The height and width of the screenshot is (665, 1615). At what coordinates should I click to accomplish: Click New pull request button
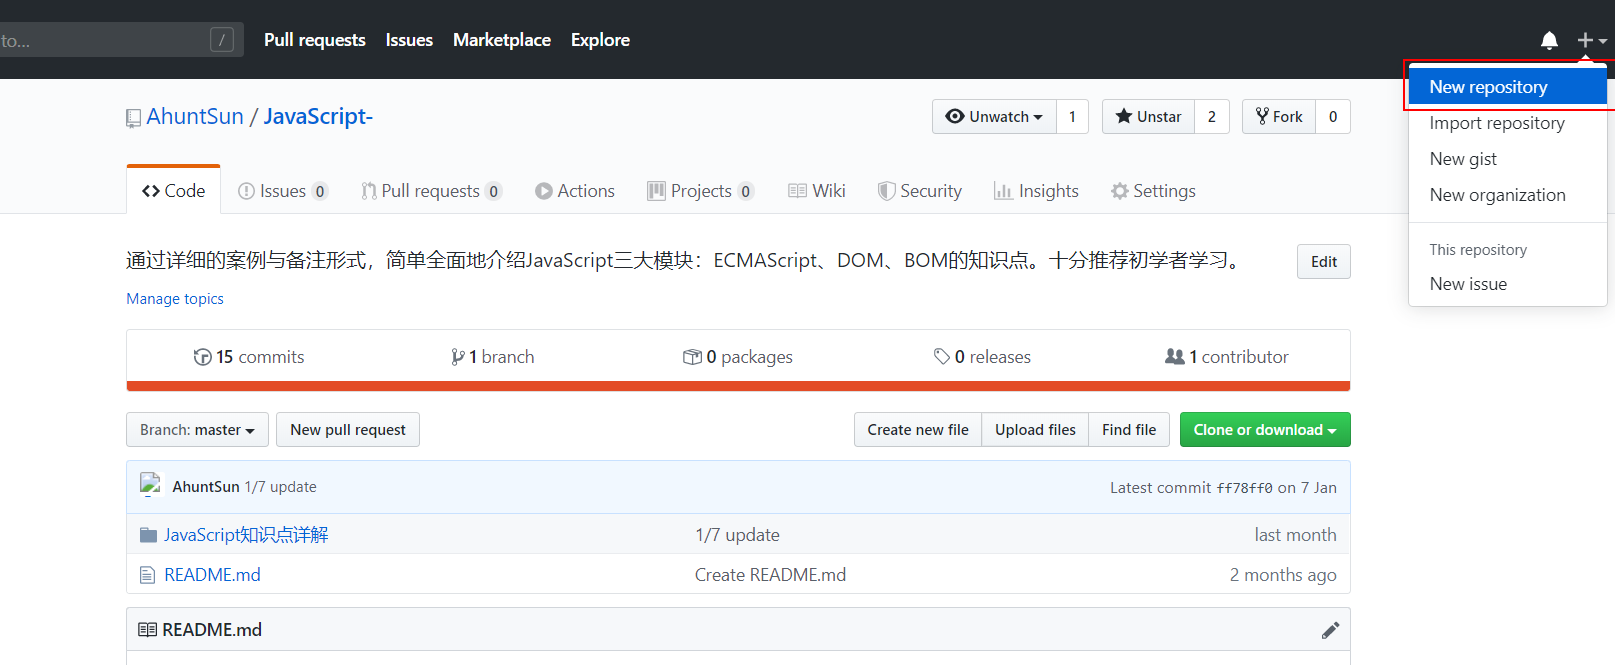[348, 430]
